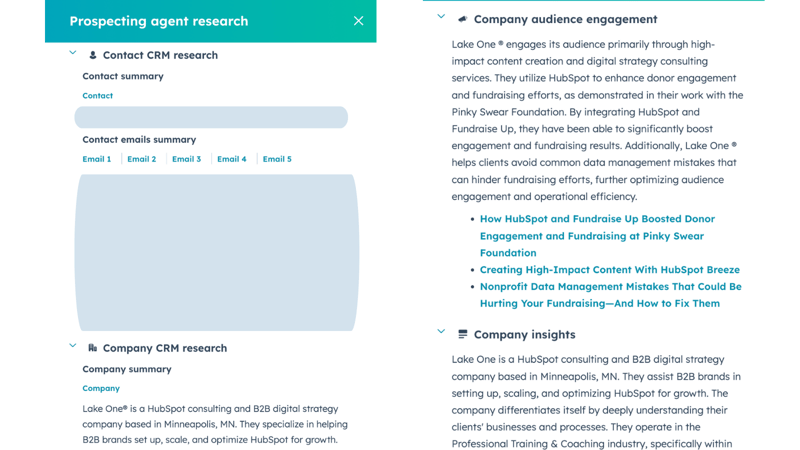Screen dimensions: 800x450
Task: Switch to Email 1 summary
Action: [97, 159]
